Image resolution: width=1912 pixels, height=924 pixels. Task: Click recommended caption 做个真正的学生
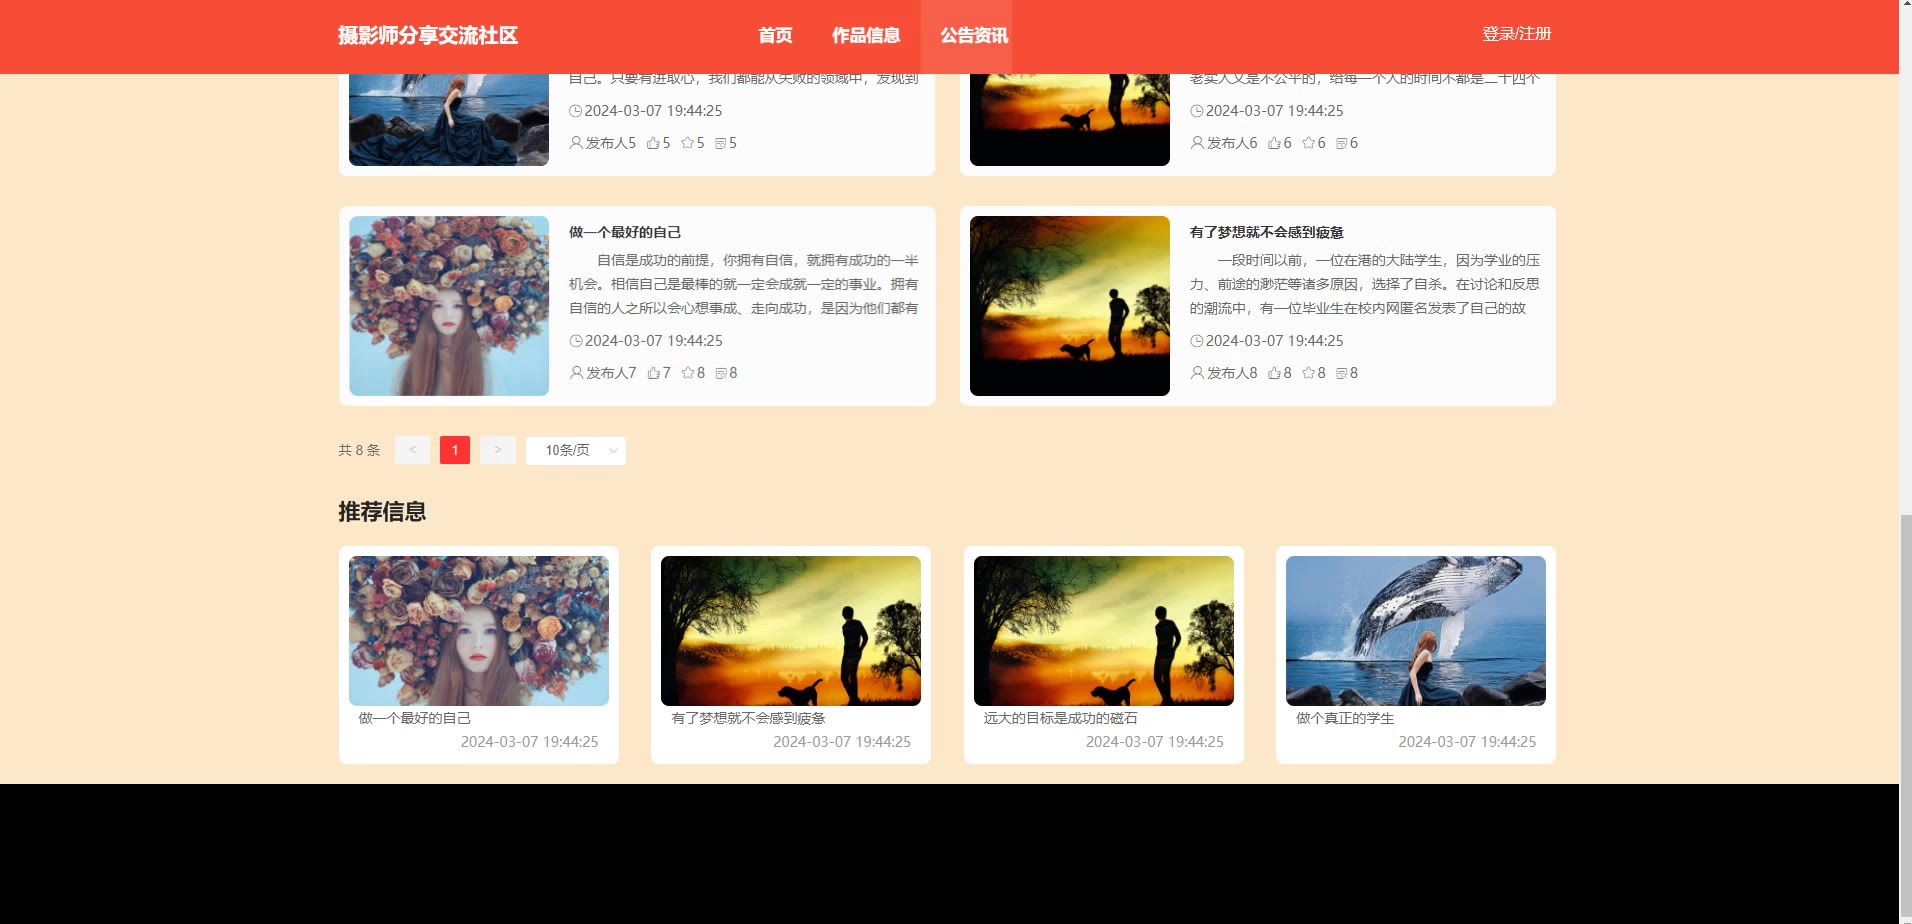pos(1345,718)
